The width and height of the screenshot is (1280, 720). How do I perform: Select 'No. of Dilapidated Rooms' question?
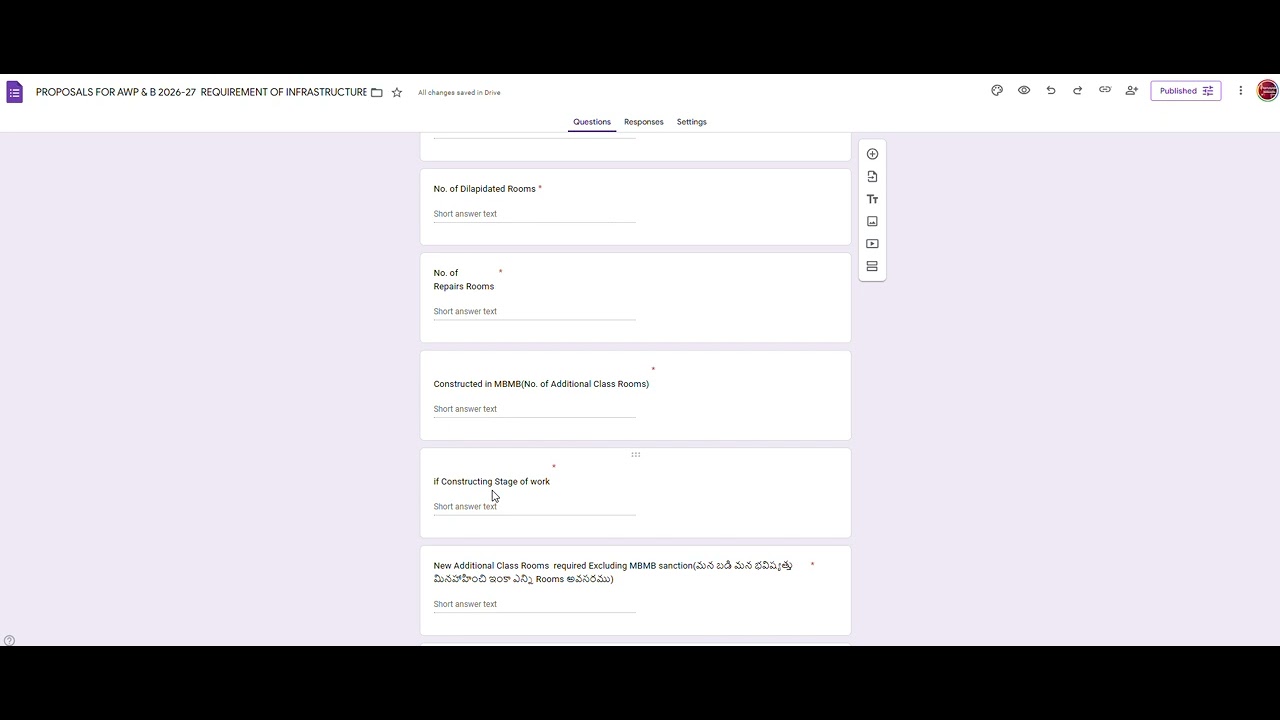click(485, 189)
